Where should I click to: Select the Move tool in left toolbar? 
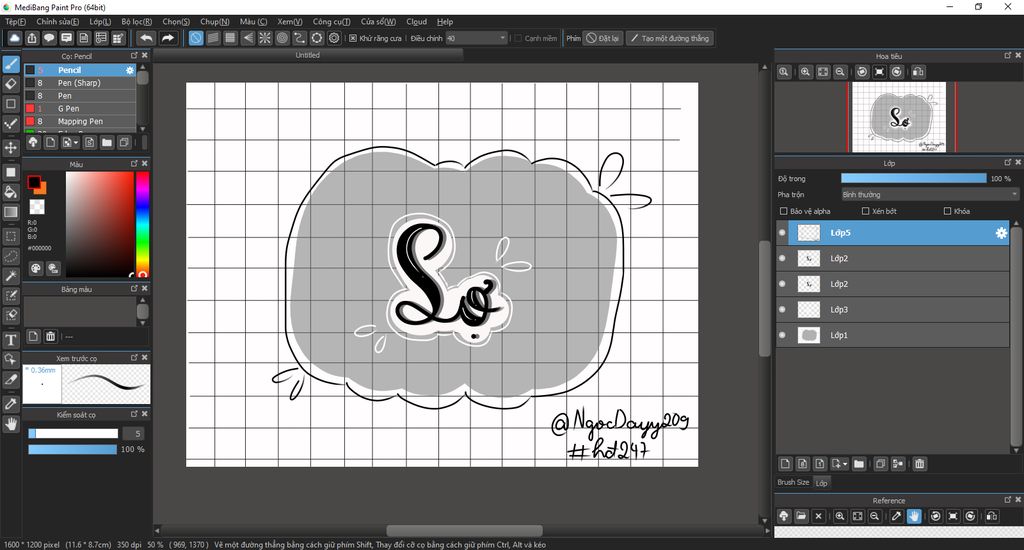pos(10,148)
